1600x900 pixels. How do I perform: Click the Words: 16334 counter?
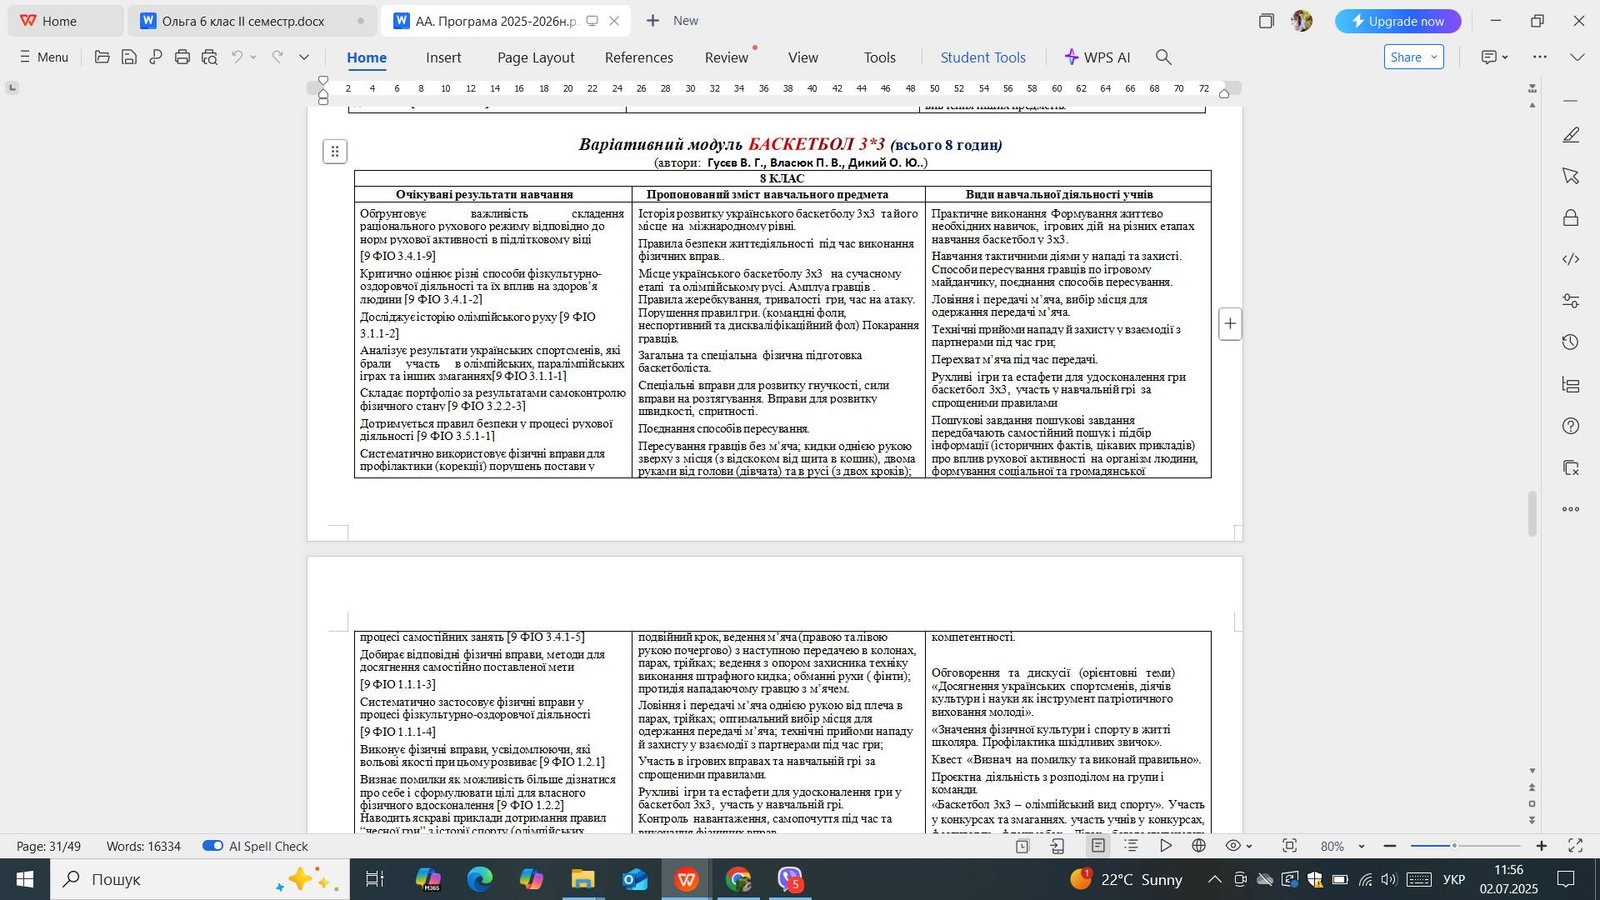(x=144, y=846)
